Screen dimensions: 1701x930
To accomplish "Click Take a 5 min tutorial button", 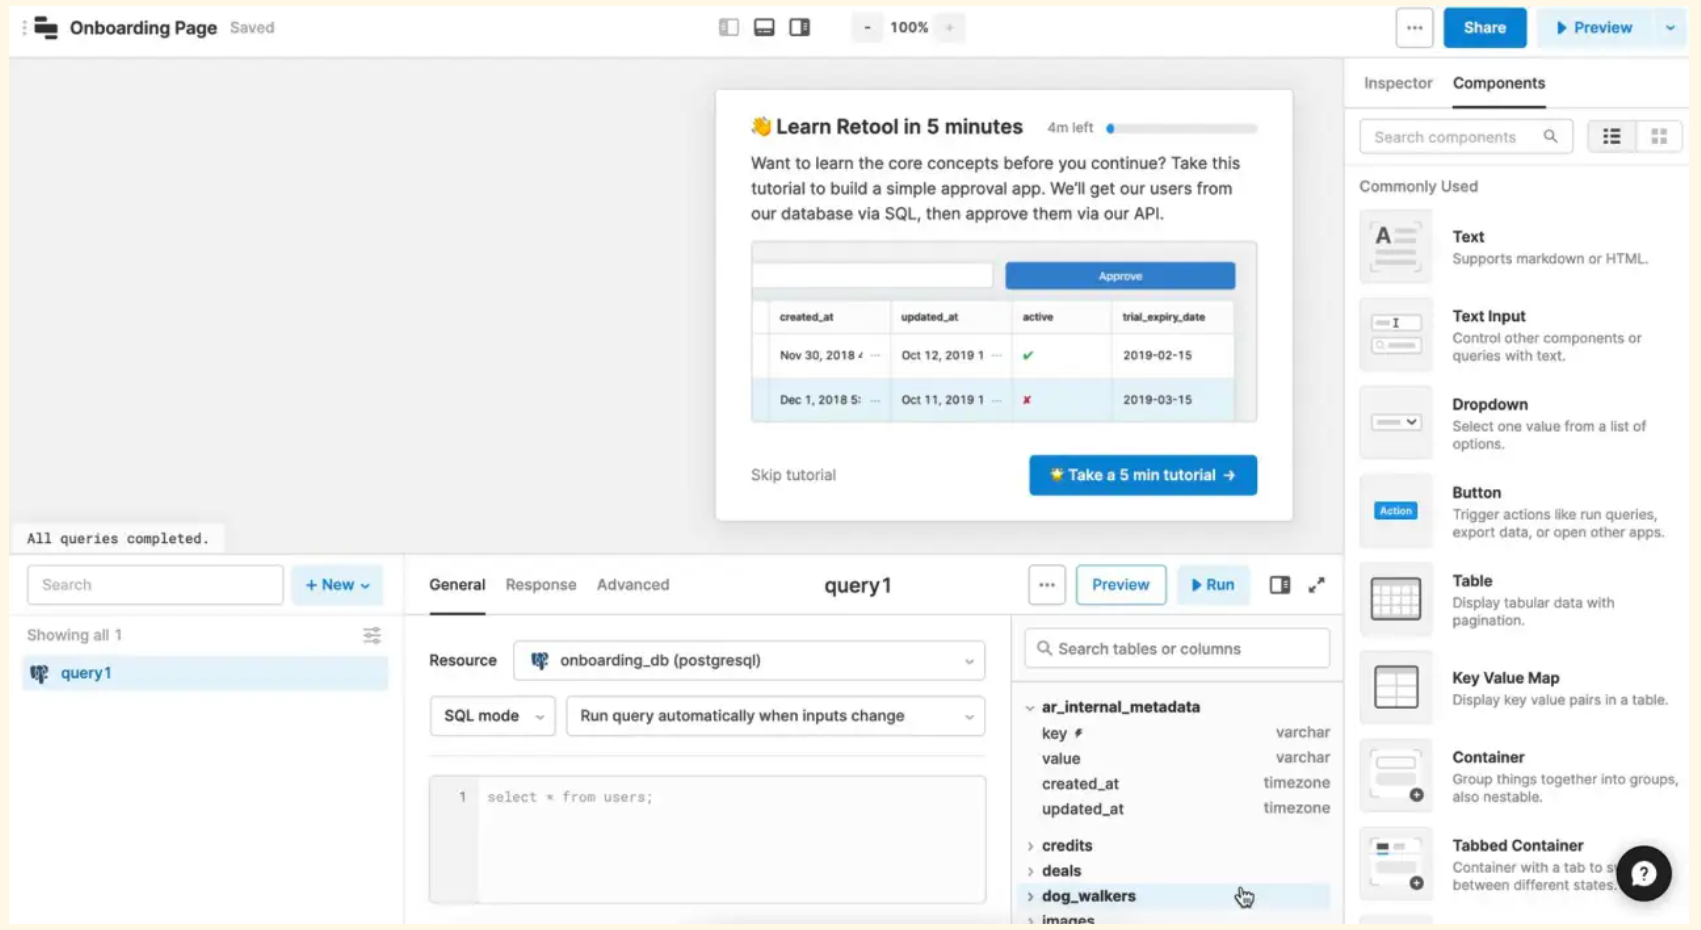I will (x=1142, y=475).
